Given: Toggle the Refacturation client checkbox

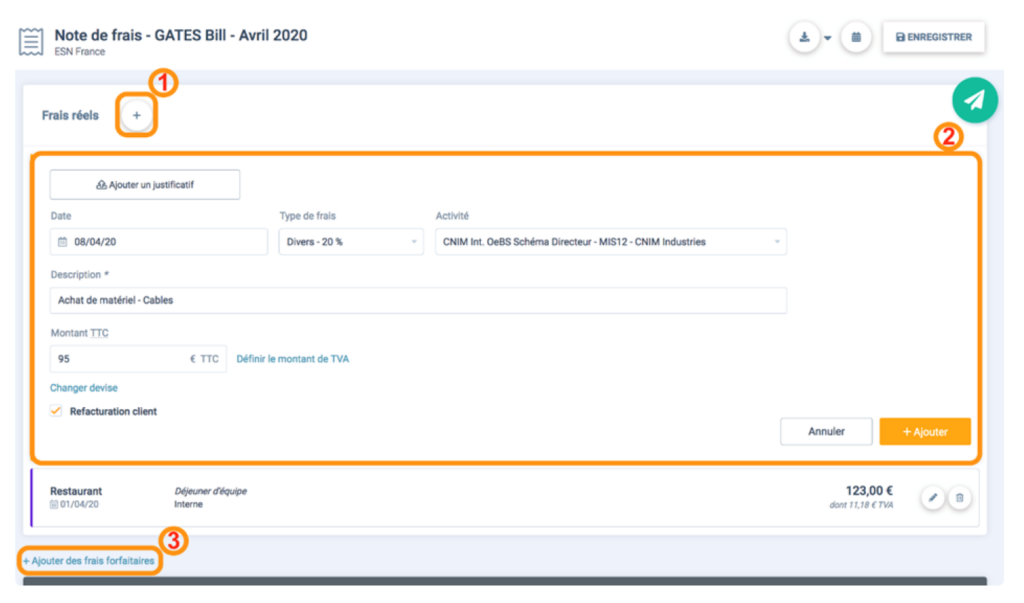Looking at the screenshot, I should [x=56, y=411].
